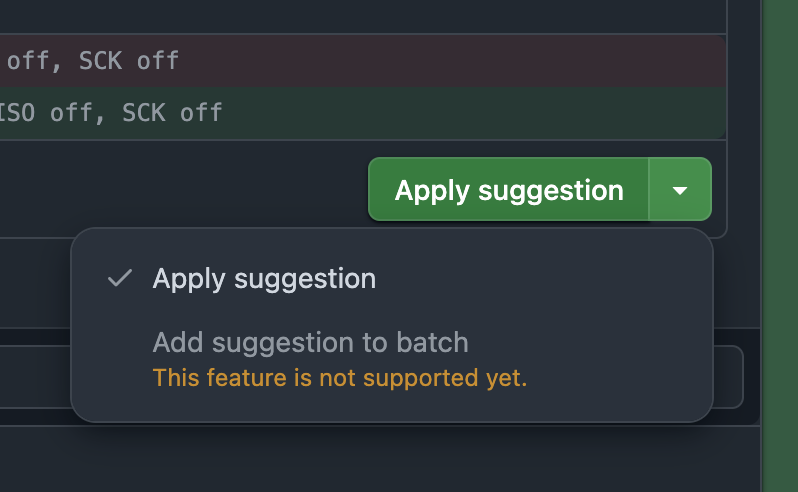Screen dimensions: 798x492
Task: Select the red removed line 'off, SCK off'
Action: tap(362, 61)
